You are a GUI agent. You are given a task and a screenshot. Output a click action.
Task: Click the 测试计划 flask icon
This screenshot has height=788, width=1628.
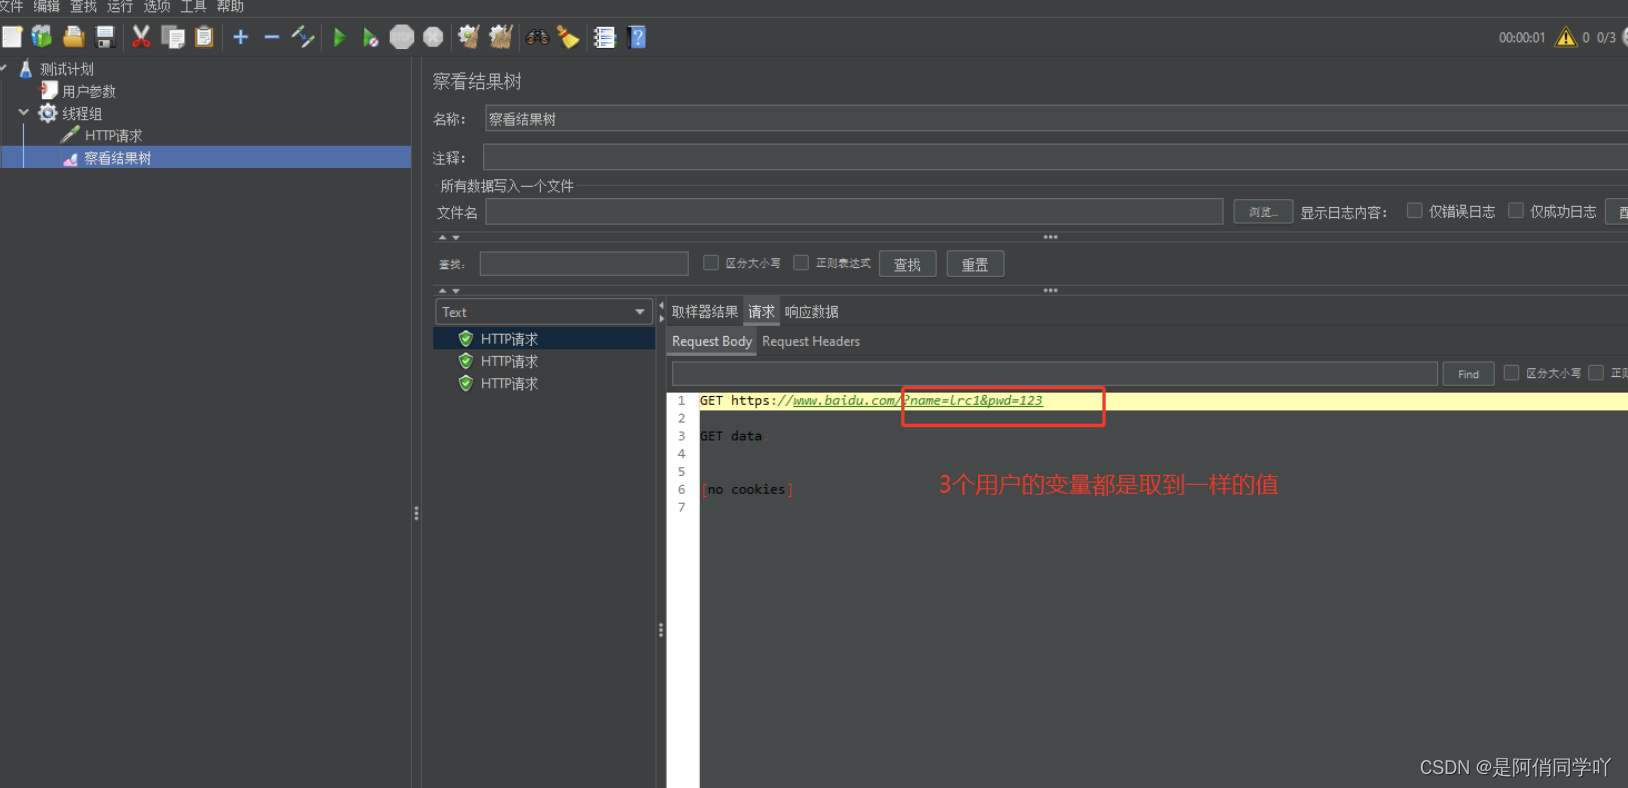(26, 69)
